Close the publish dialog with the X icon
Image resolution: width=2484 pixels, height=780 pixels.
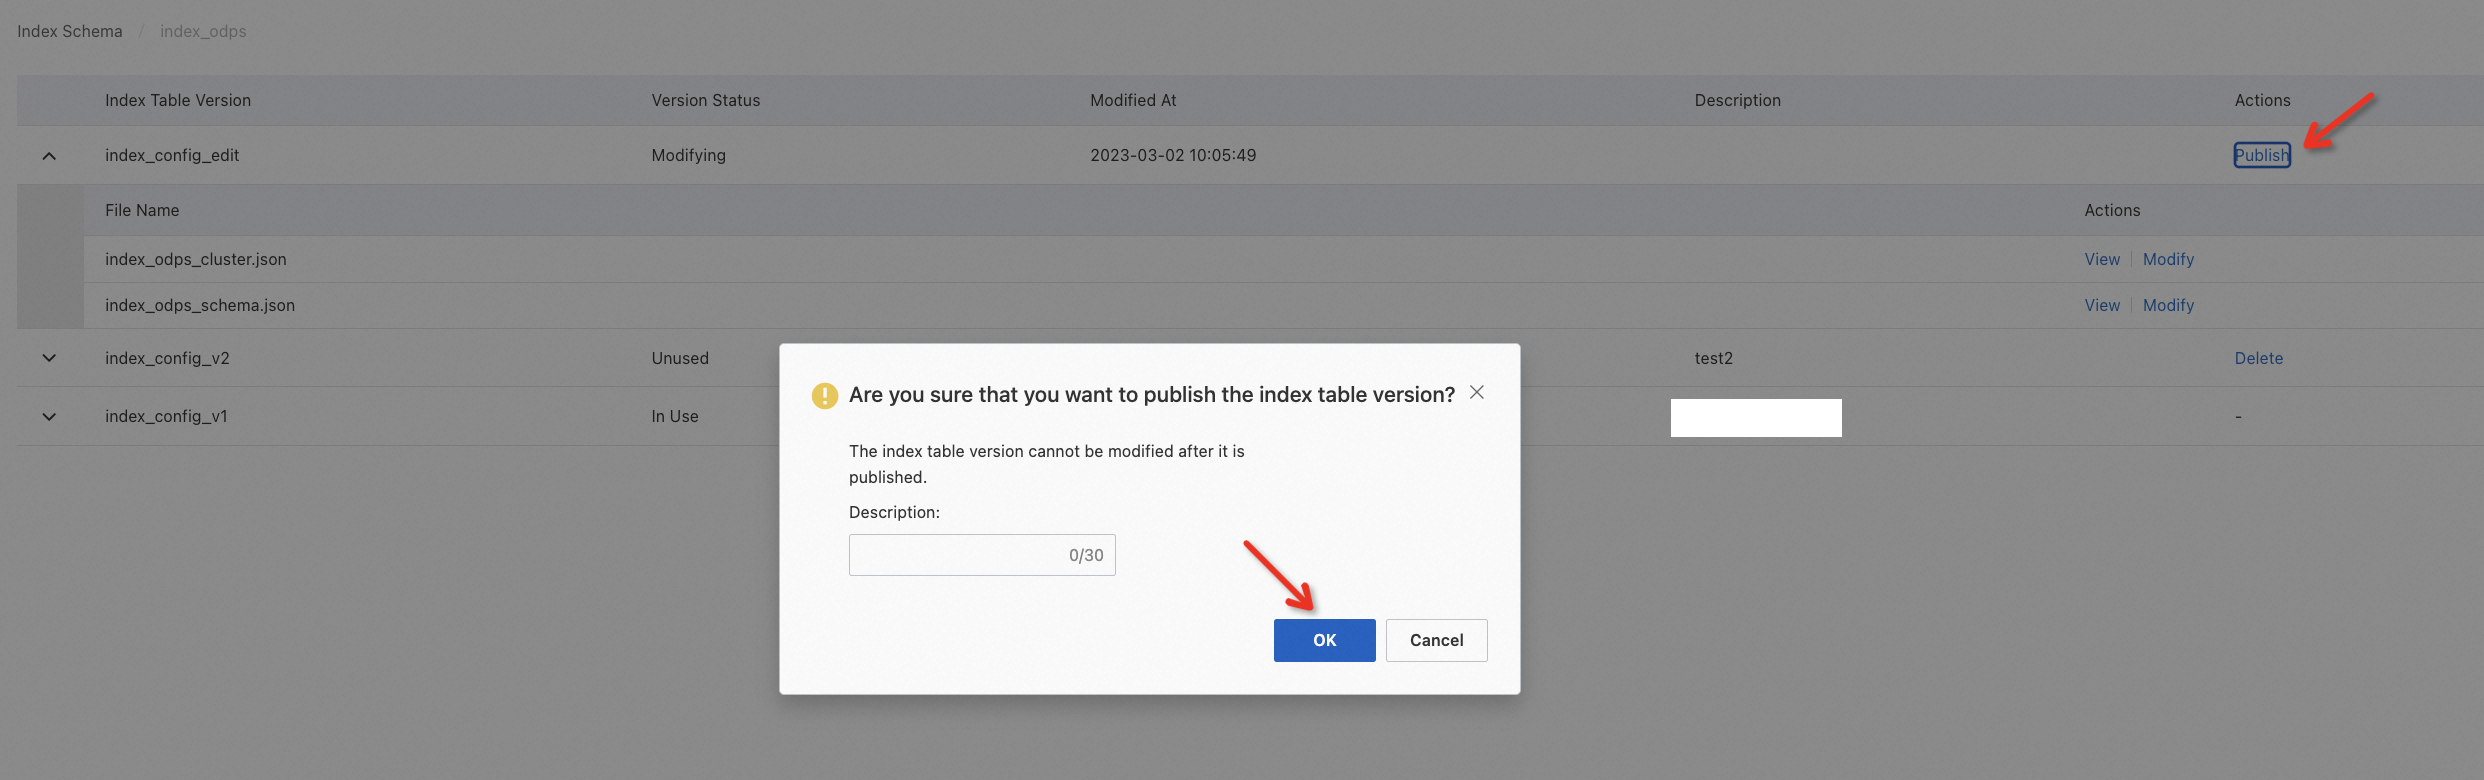1477,393
